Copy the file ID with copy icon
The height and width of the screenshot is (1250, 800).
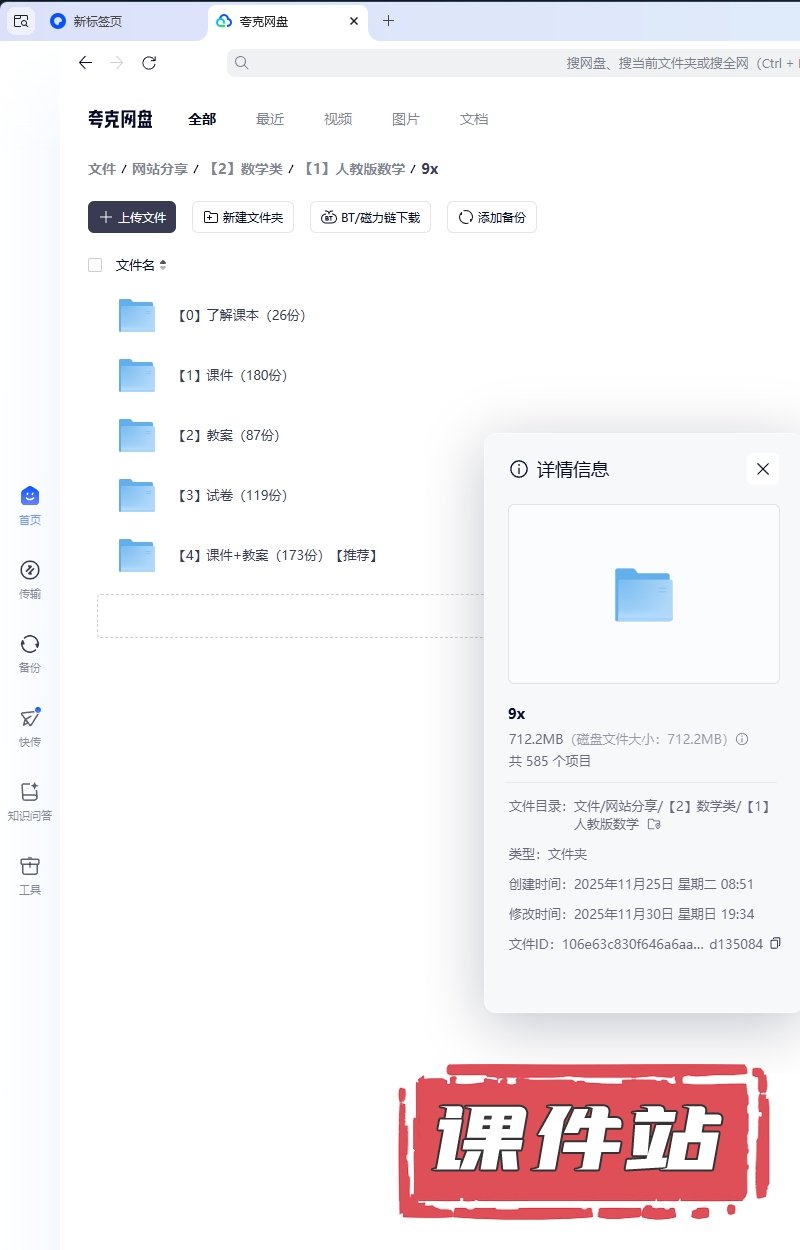click(775, 943)
